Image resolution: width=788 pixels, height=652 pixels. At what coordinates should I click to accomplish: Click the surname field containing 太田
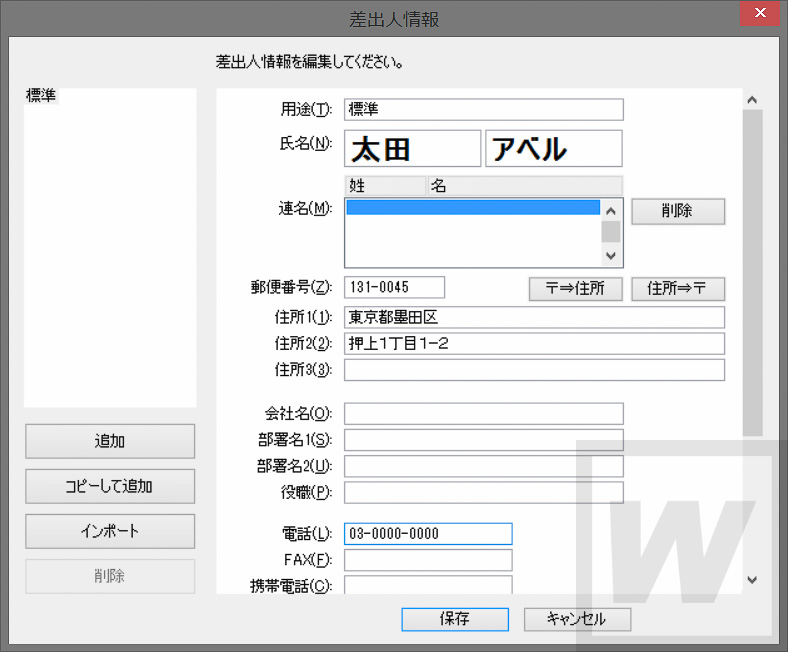pyautogui.click(x=412, y=148)
